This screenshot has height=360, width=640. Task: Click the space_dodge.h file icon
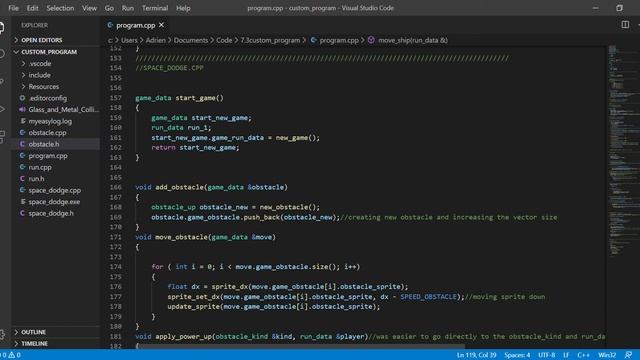click(x=22, y=213)
